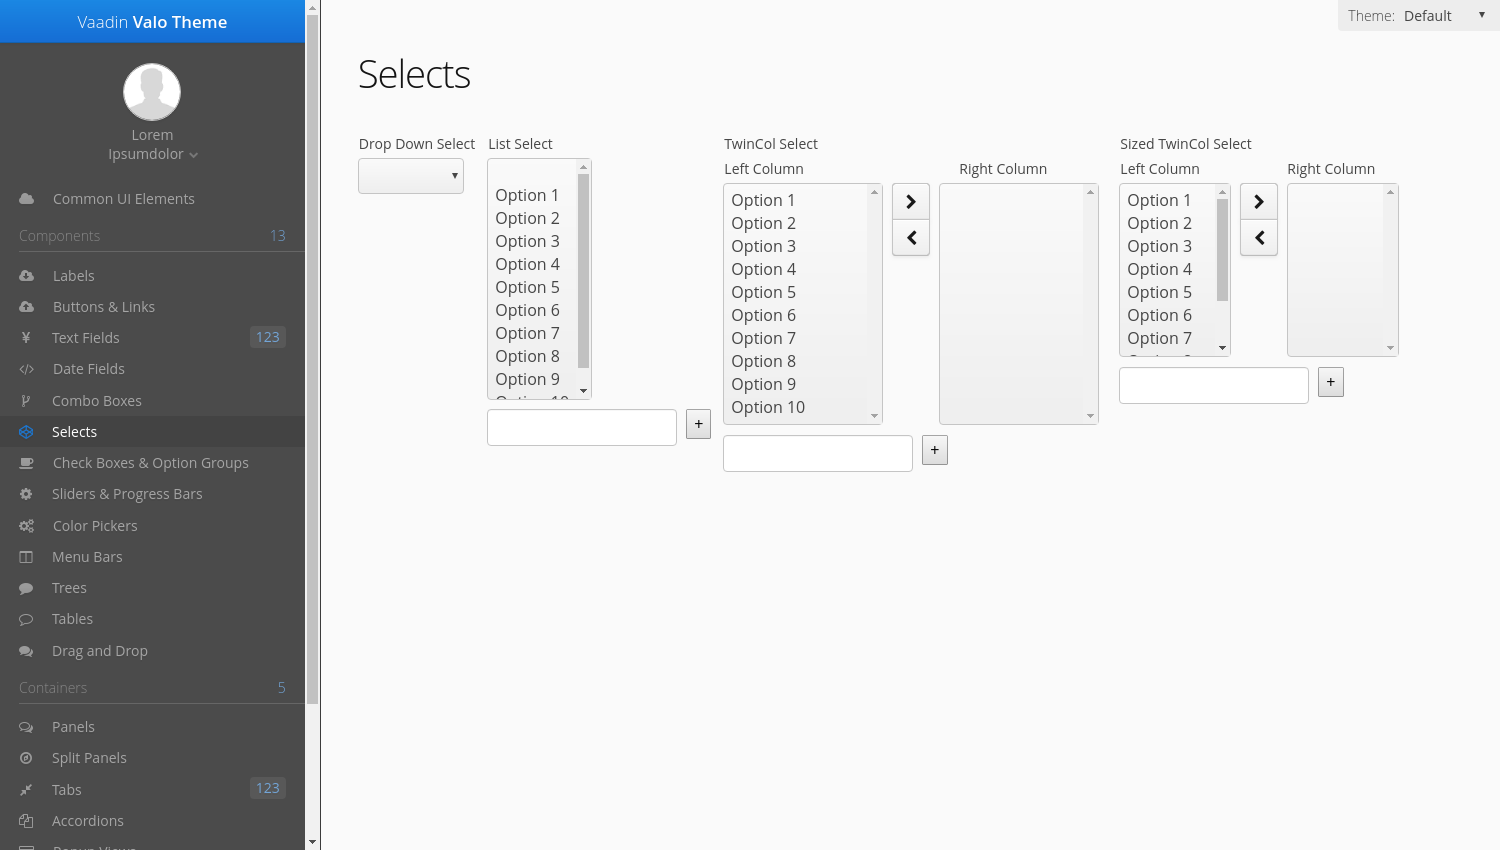Image resolution: width=1500 pixels, height=850 pixels.
Task: Click the Accordions sidebar icon
Action: [26, 821]
